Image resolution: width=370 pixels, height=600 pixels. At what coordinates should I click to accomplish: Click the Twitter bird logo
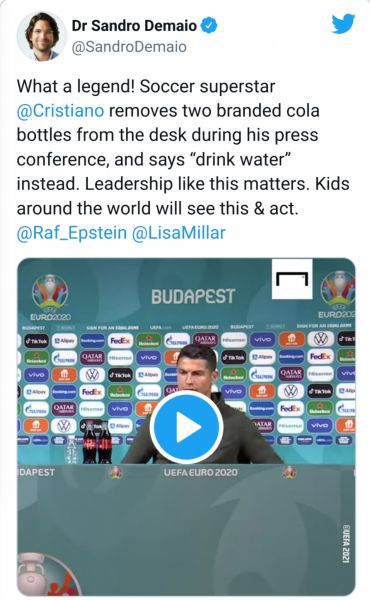pos(343,24)
